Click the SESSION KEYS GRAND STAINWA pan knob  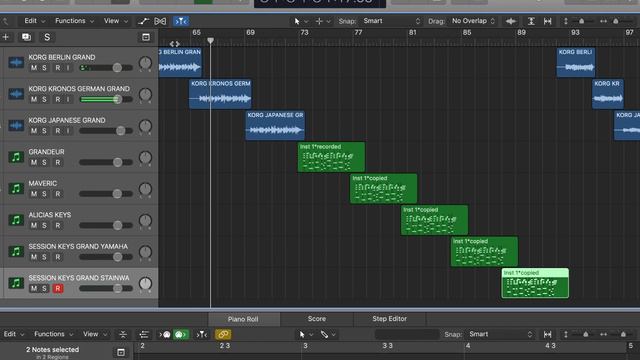click(145, 283)
